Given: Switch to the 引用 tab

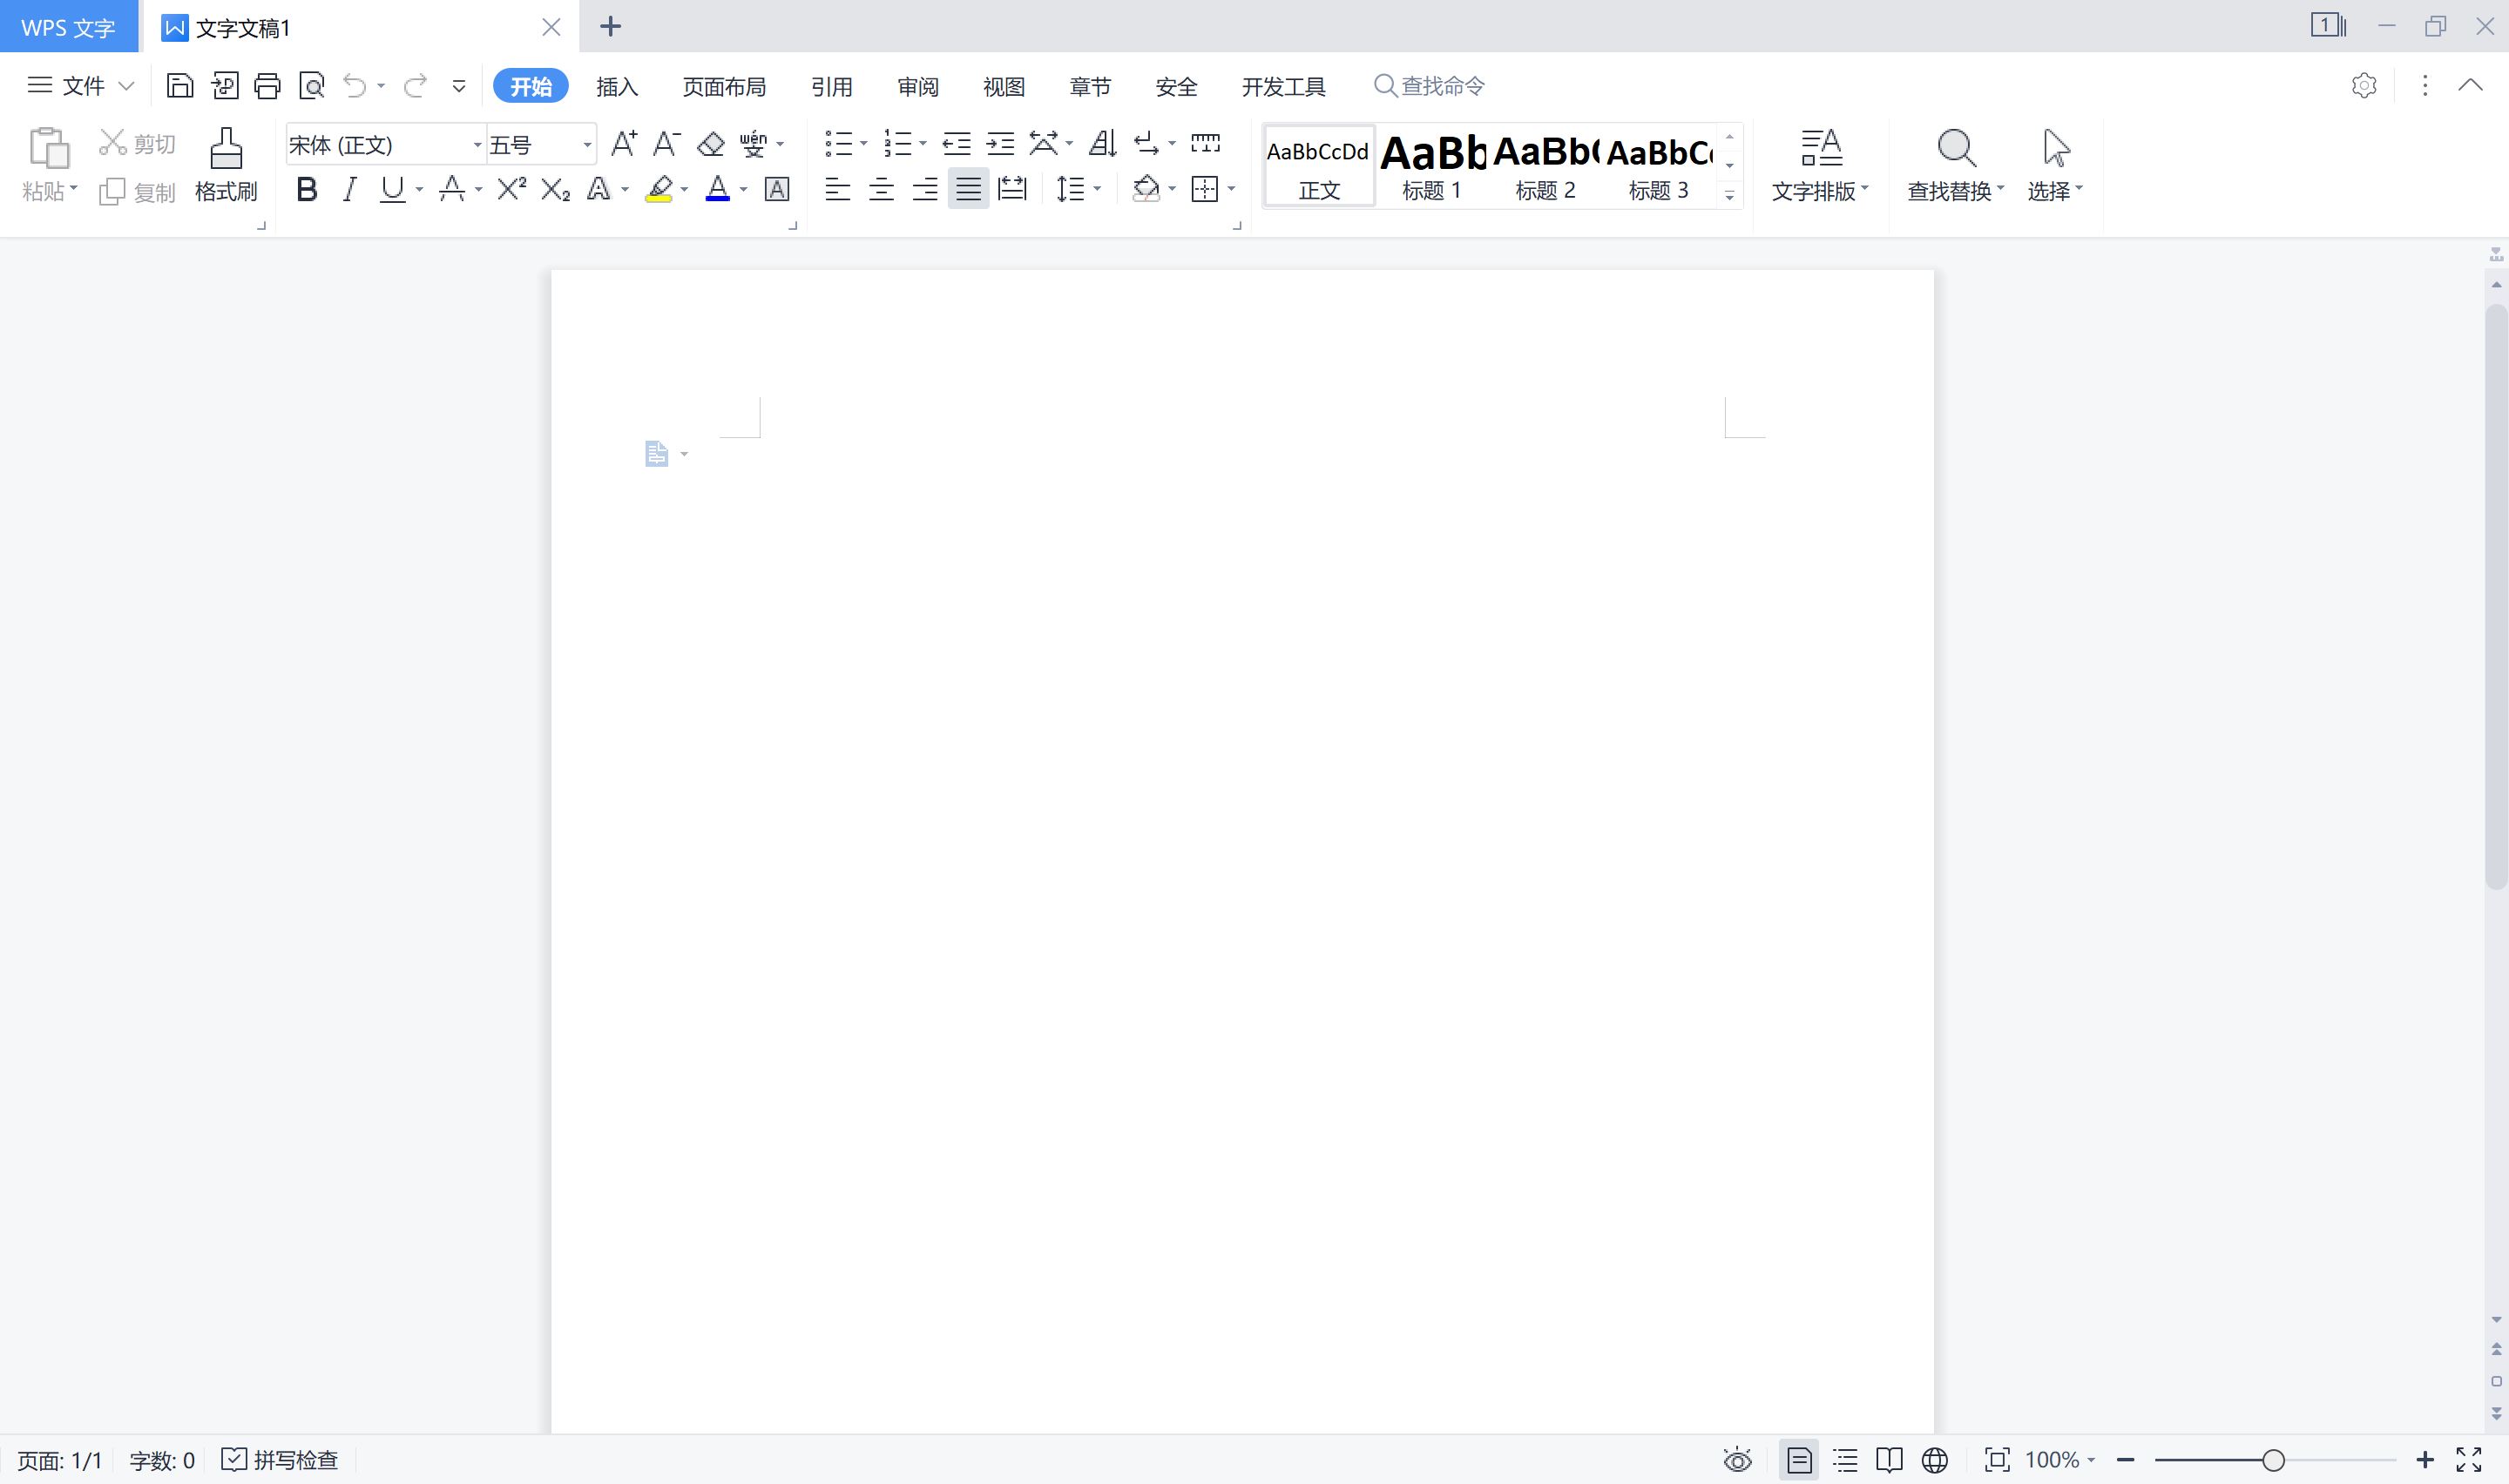Looking at the screenshot, I should [832, 87].
